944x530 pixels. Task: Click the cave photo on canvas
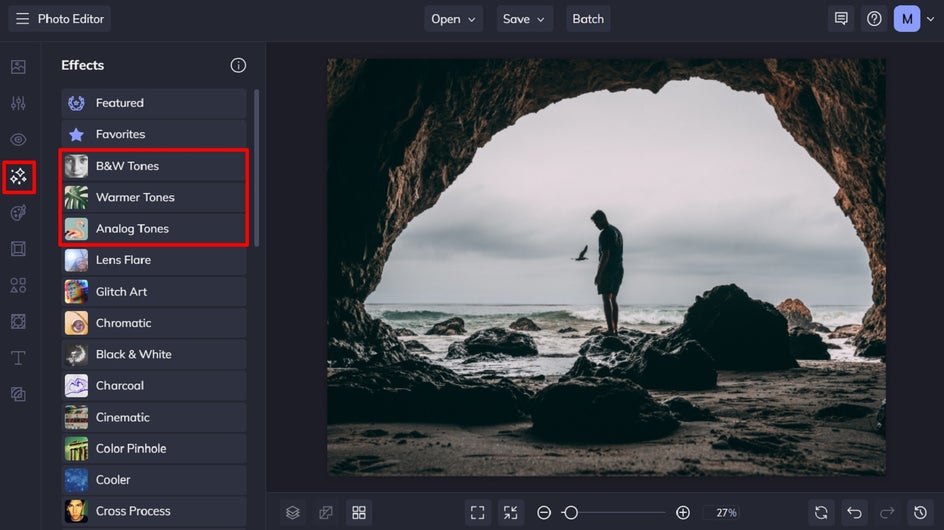click(x=606, y=267)
